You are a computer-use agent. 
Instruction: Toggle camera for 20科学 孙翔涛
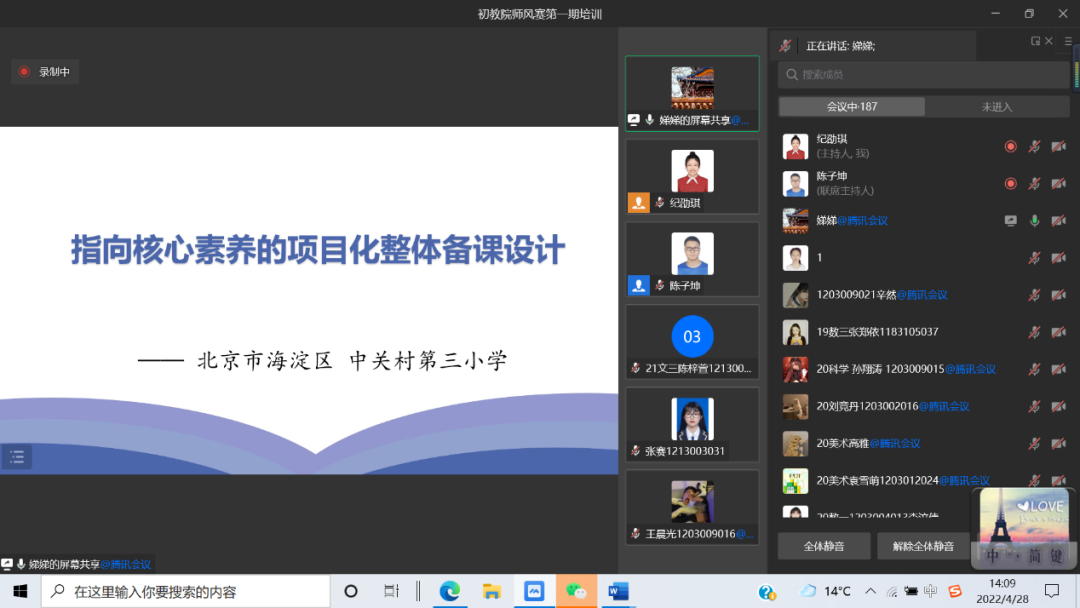tap(1059, 369)
